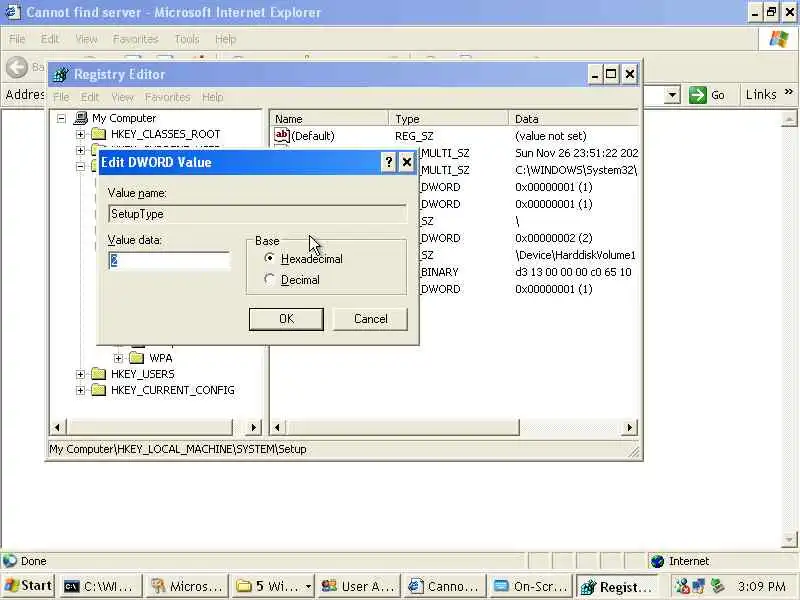This screenshot has width=800, height=600.
Task: Open the Windows Start menu
Action: (x=28, y=586)
